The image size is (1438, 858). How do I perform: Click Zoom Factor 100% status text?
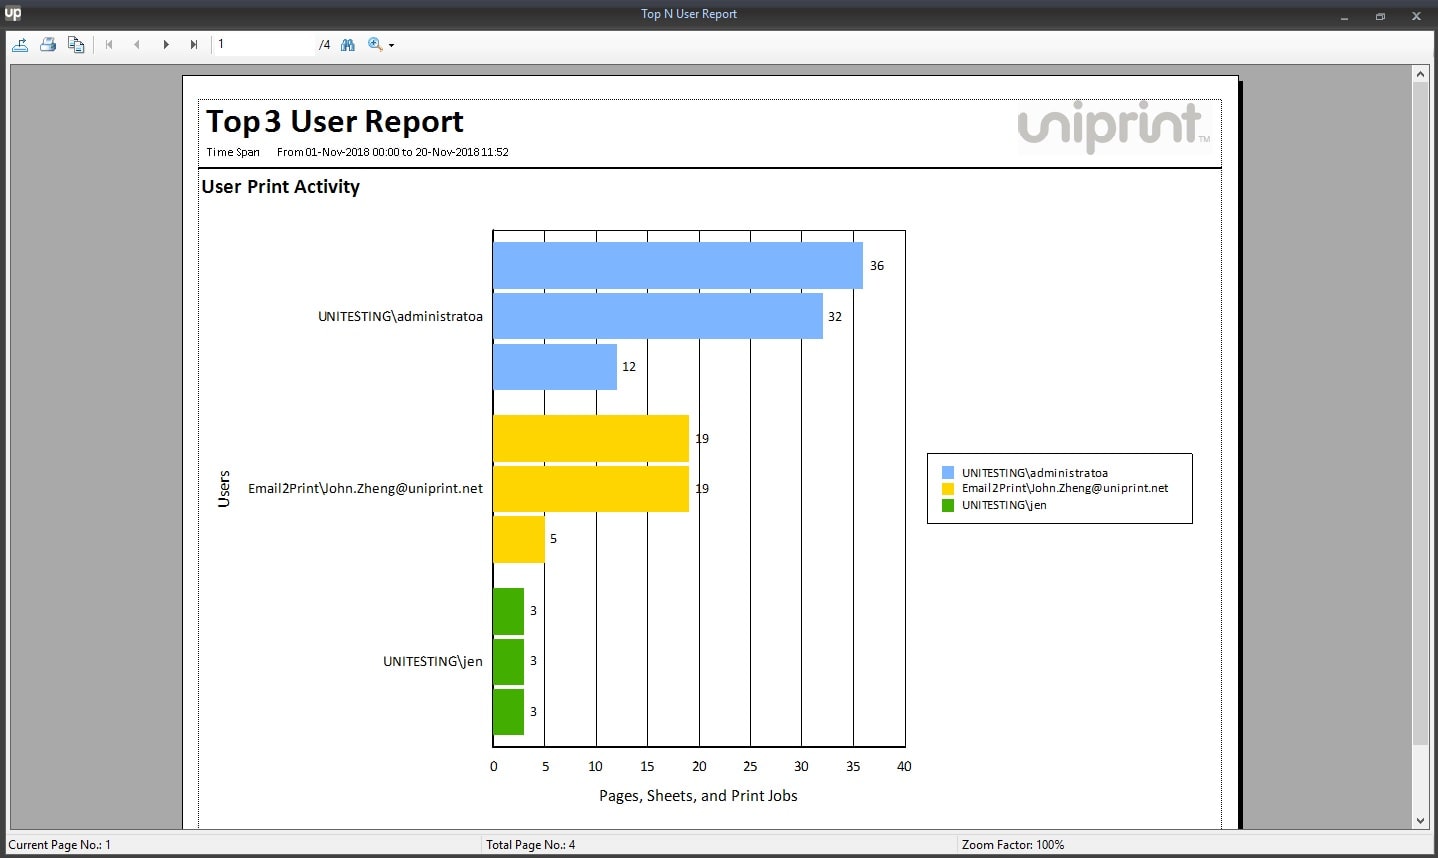[x=1013, y=845]
